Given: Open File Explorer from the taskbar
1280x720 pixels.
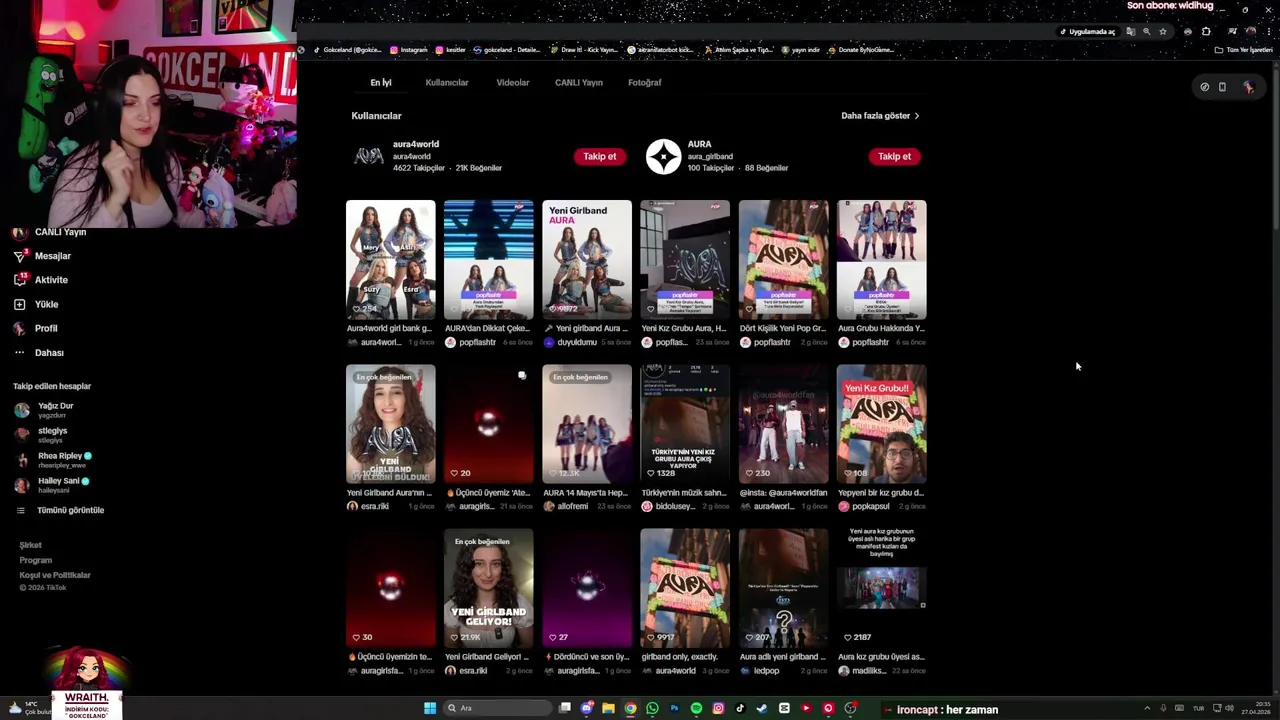Looking at the screenshot, I should click(x=608, y=708).
